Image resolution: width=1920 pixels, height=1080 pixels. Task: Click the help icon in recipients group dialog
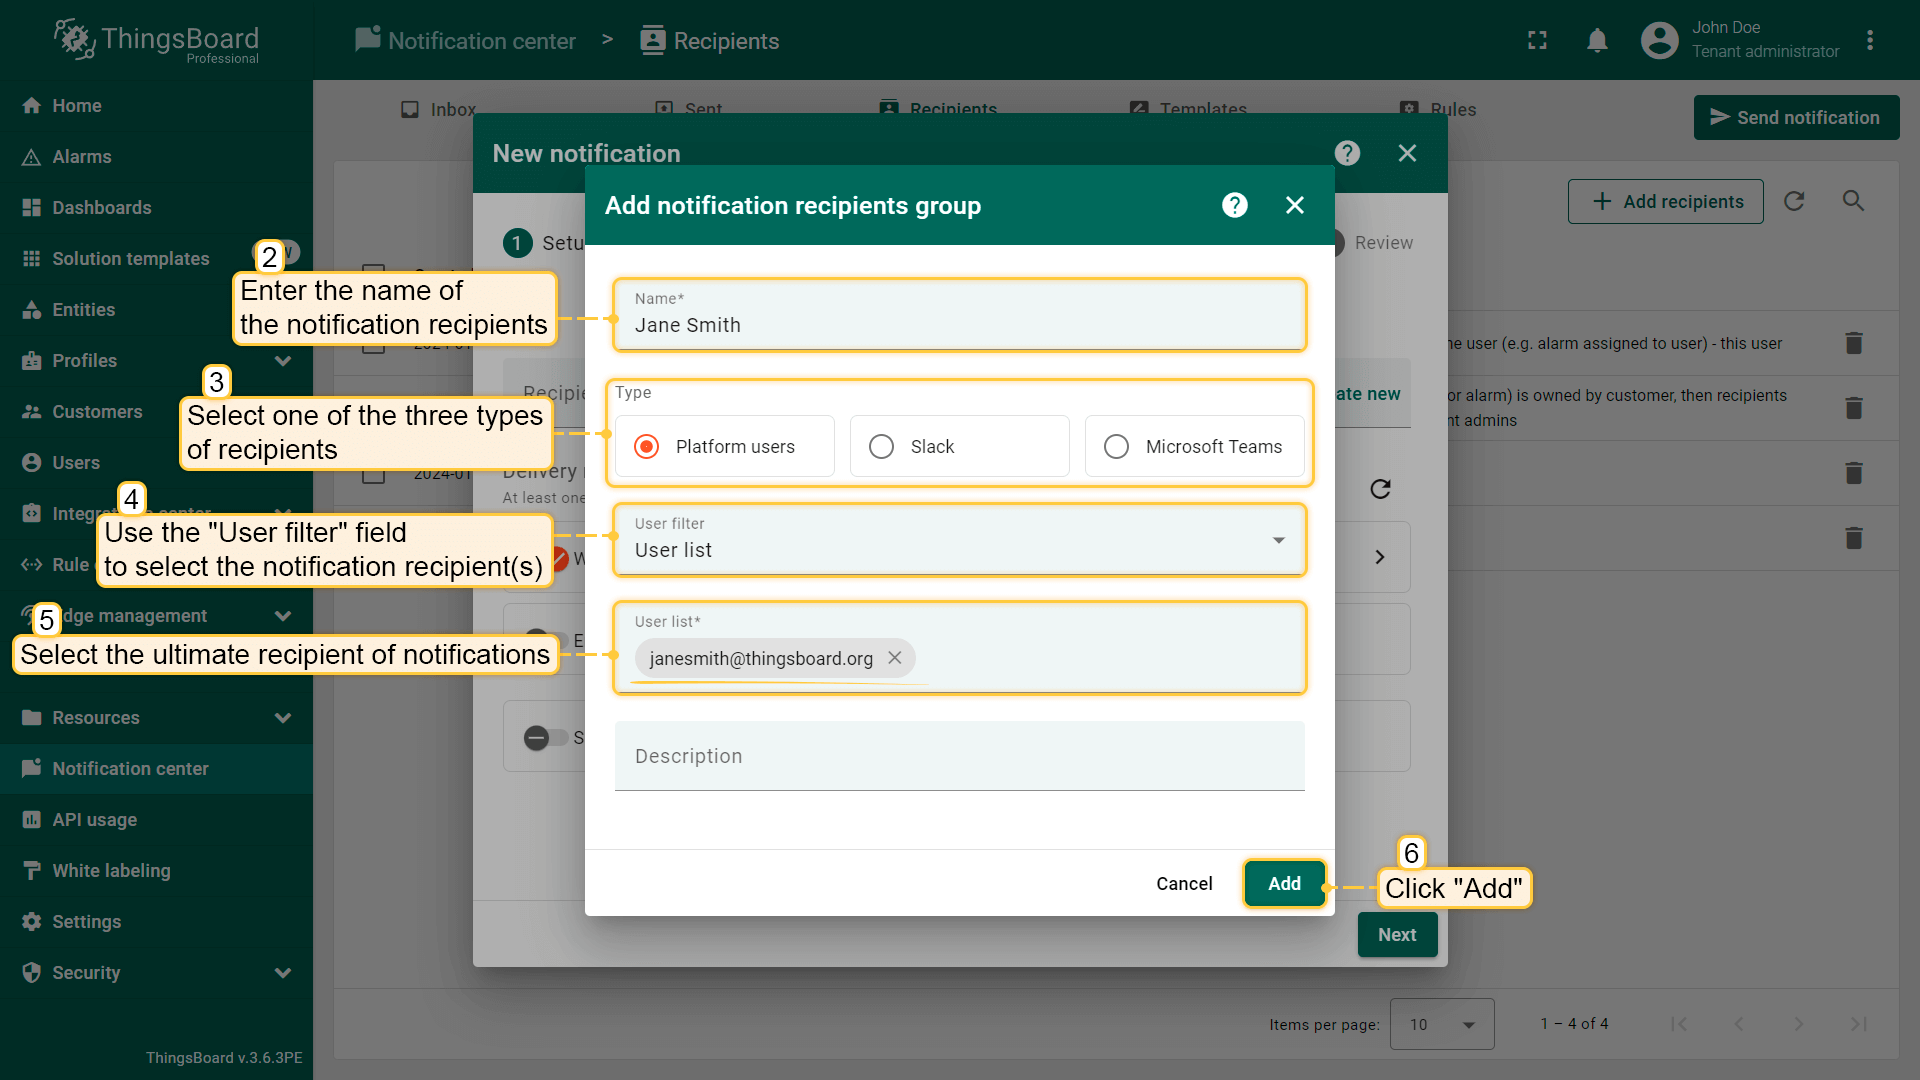click(1235, 205)
